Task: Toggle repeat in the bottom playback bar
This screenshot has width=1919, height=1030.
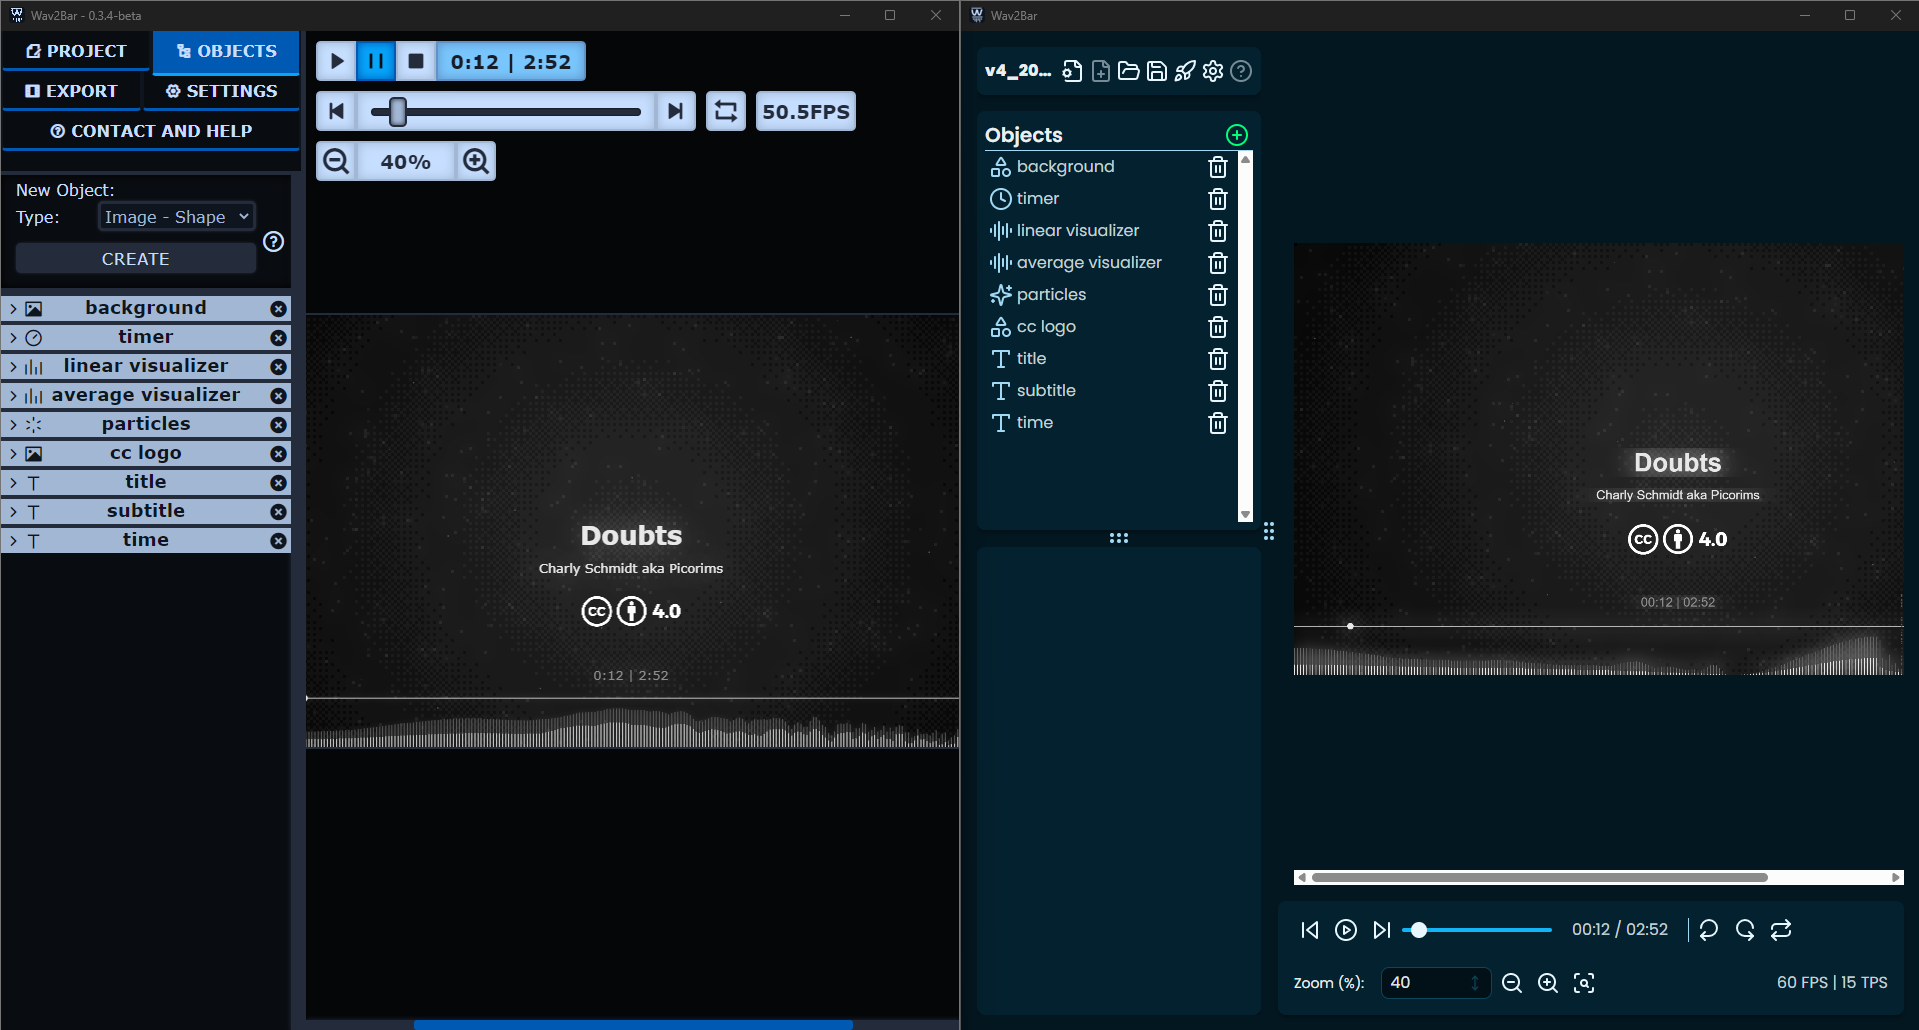Action: click(1781, 930)
